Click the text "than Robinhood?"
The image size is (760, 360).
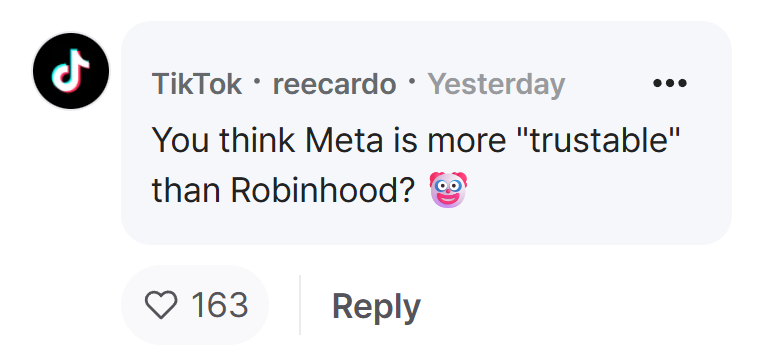coord(284,190)
